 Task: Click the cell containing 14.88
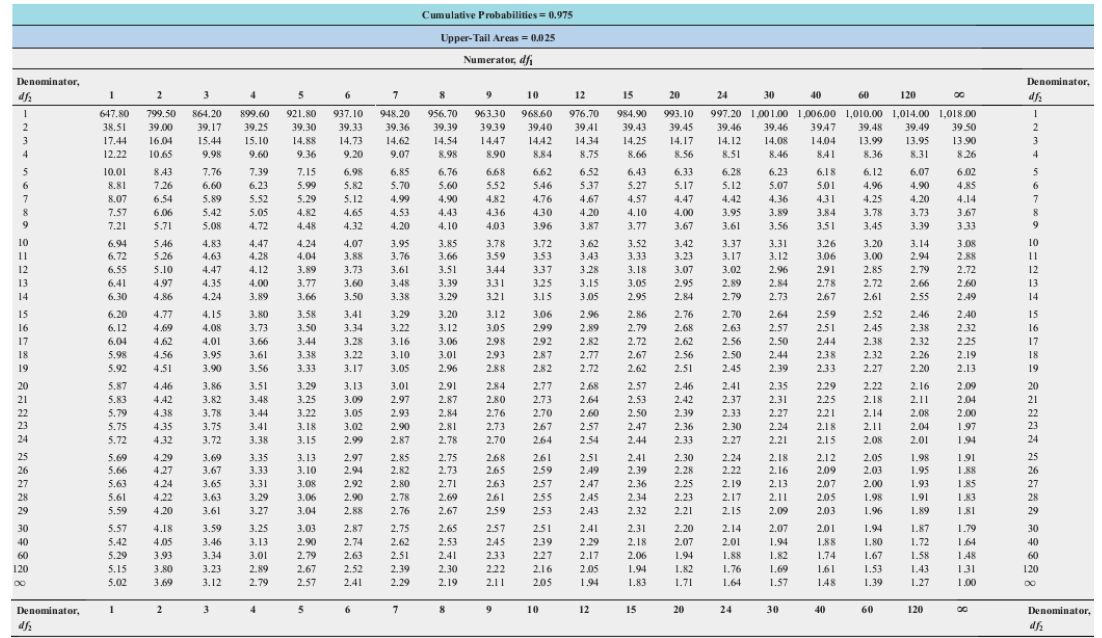pyautogui.click(x=304, y=141)
